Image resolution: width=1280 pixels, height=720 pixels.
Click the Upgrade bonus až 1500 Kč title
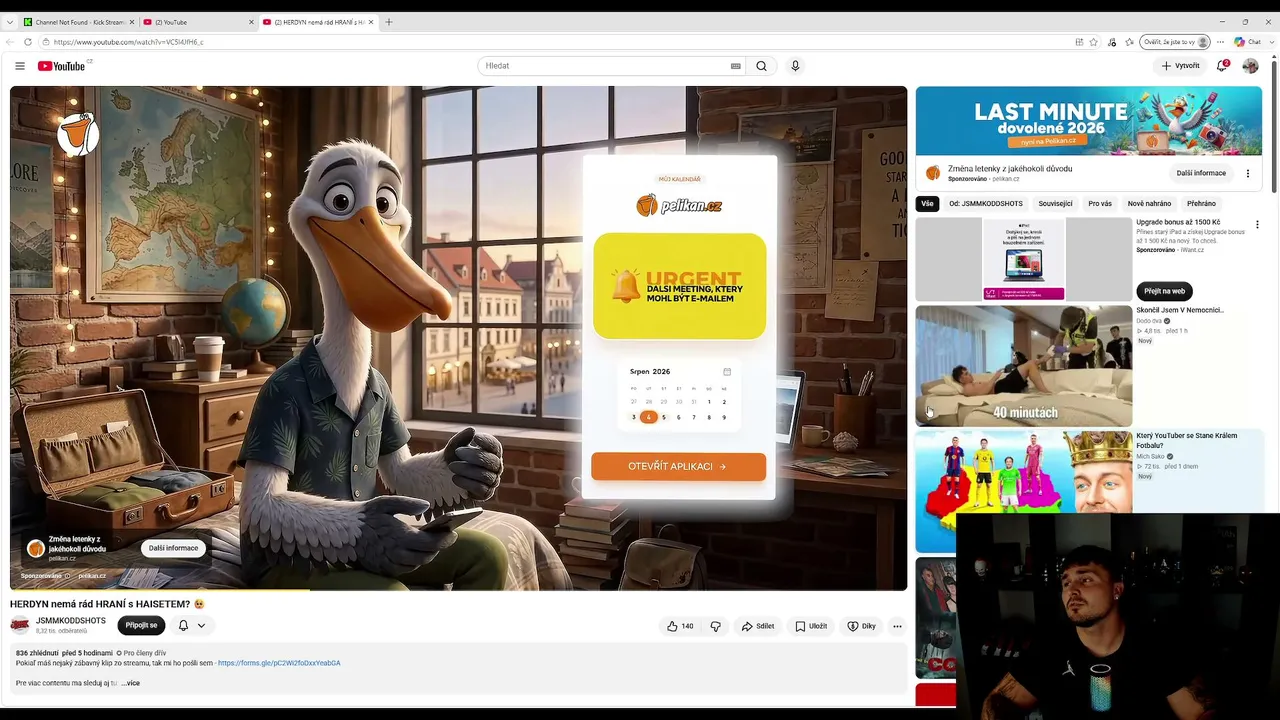click(1177, 222)
